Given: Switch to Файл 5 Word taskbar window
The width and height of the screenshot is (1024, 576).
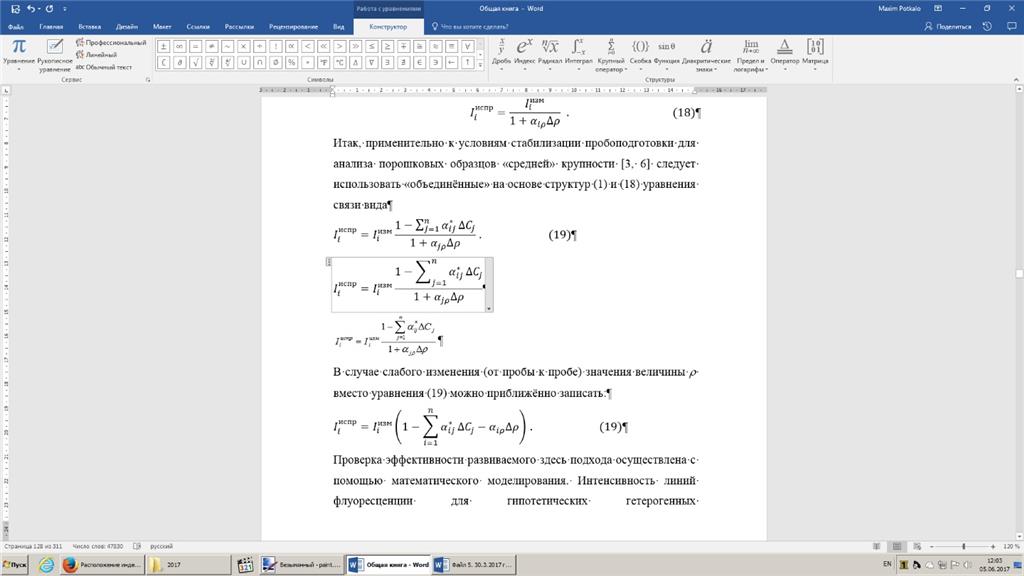Looking at the screenshot, I should point(475,565).
